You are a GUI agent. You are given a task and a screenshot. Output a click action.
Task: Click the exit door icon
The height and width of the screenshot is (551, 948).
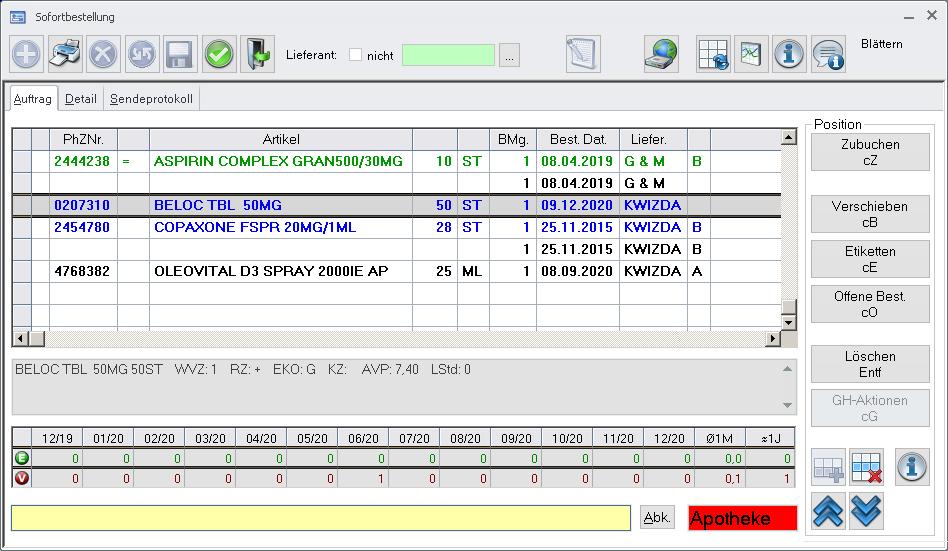pos(257,54)
